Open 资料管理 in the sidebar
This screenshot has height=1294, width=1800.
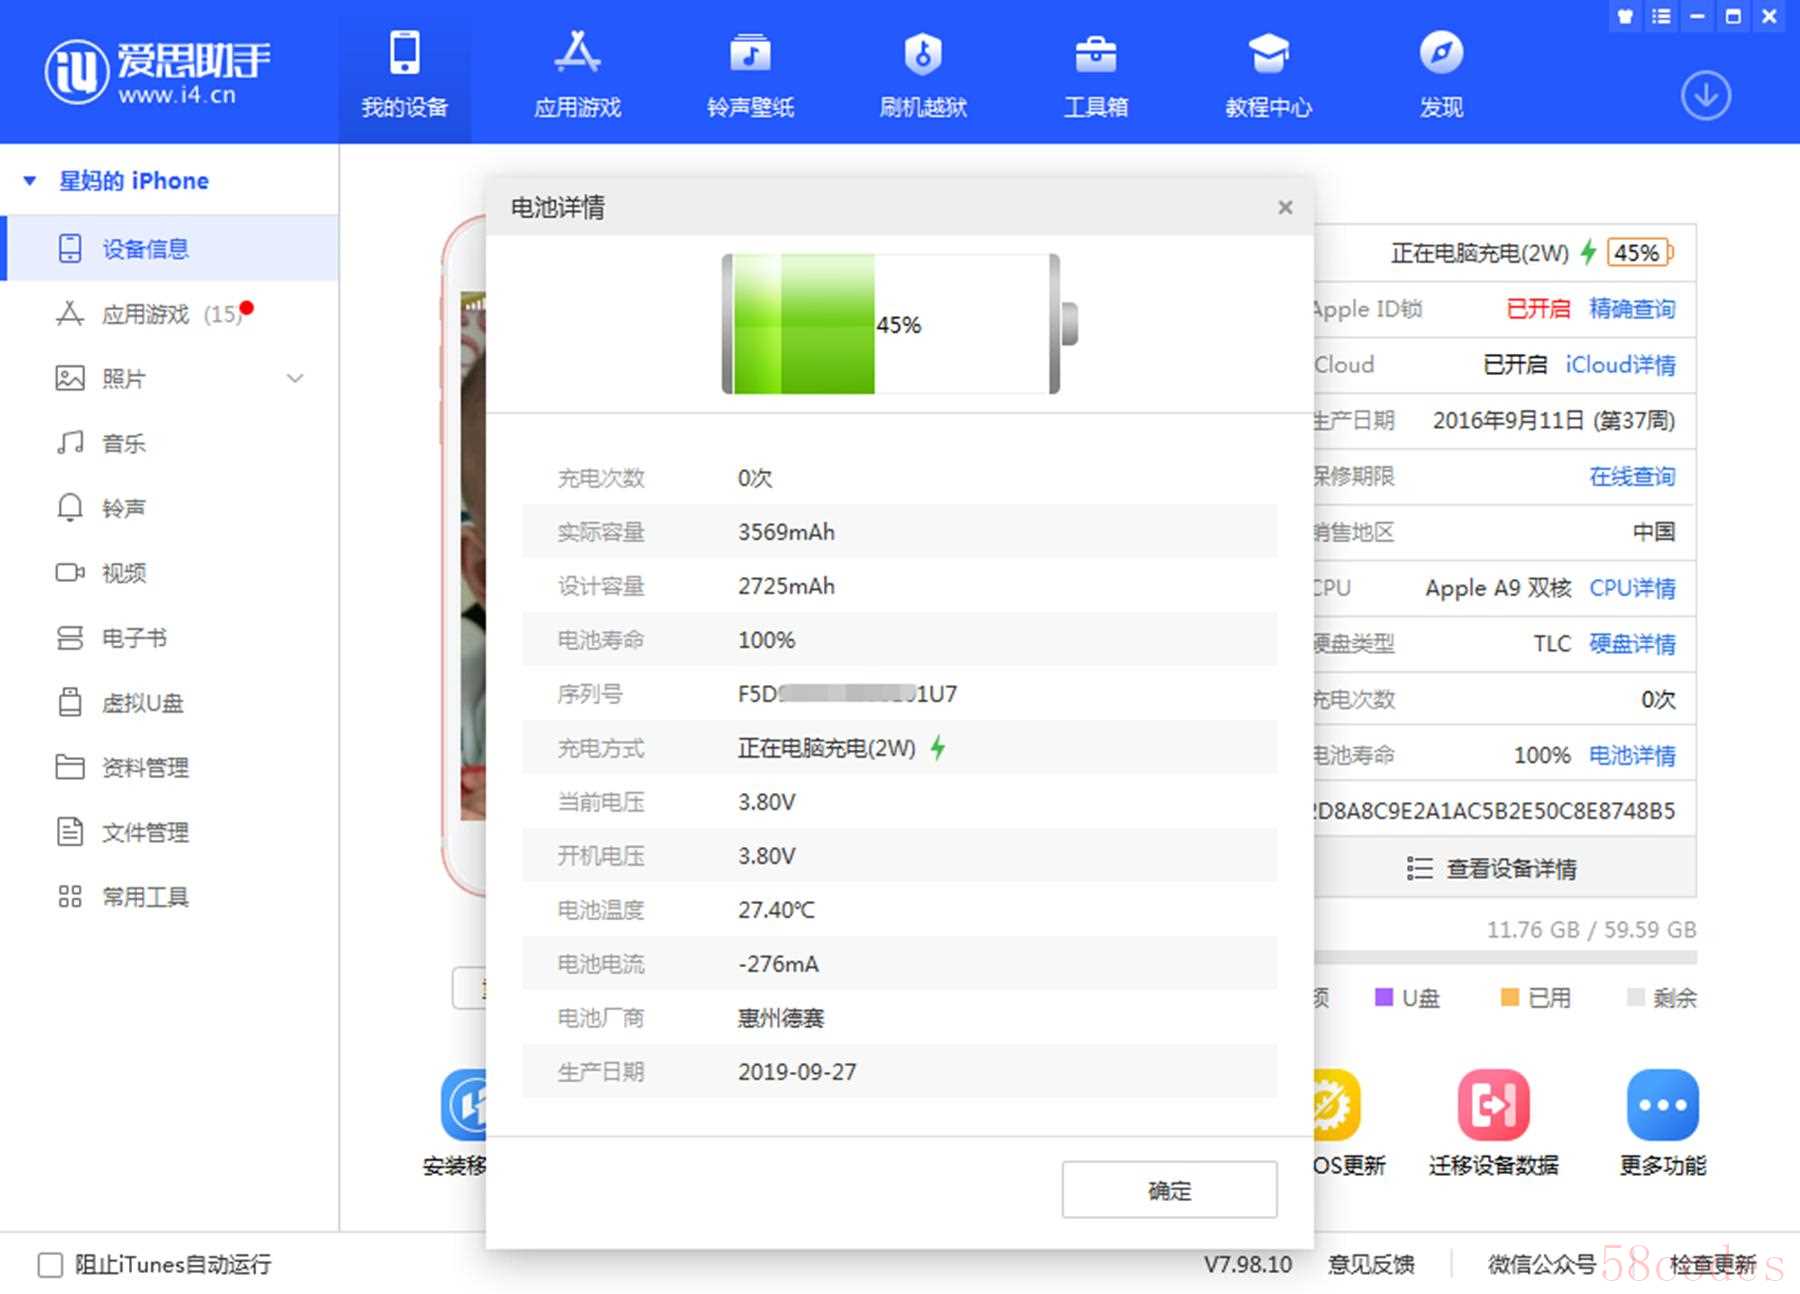pyautogui.click(x=170, y=767)
